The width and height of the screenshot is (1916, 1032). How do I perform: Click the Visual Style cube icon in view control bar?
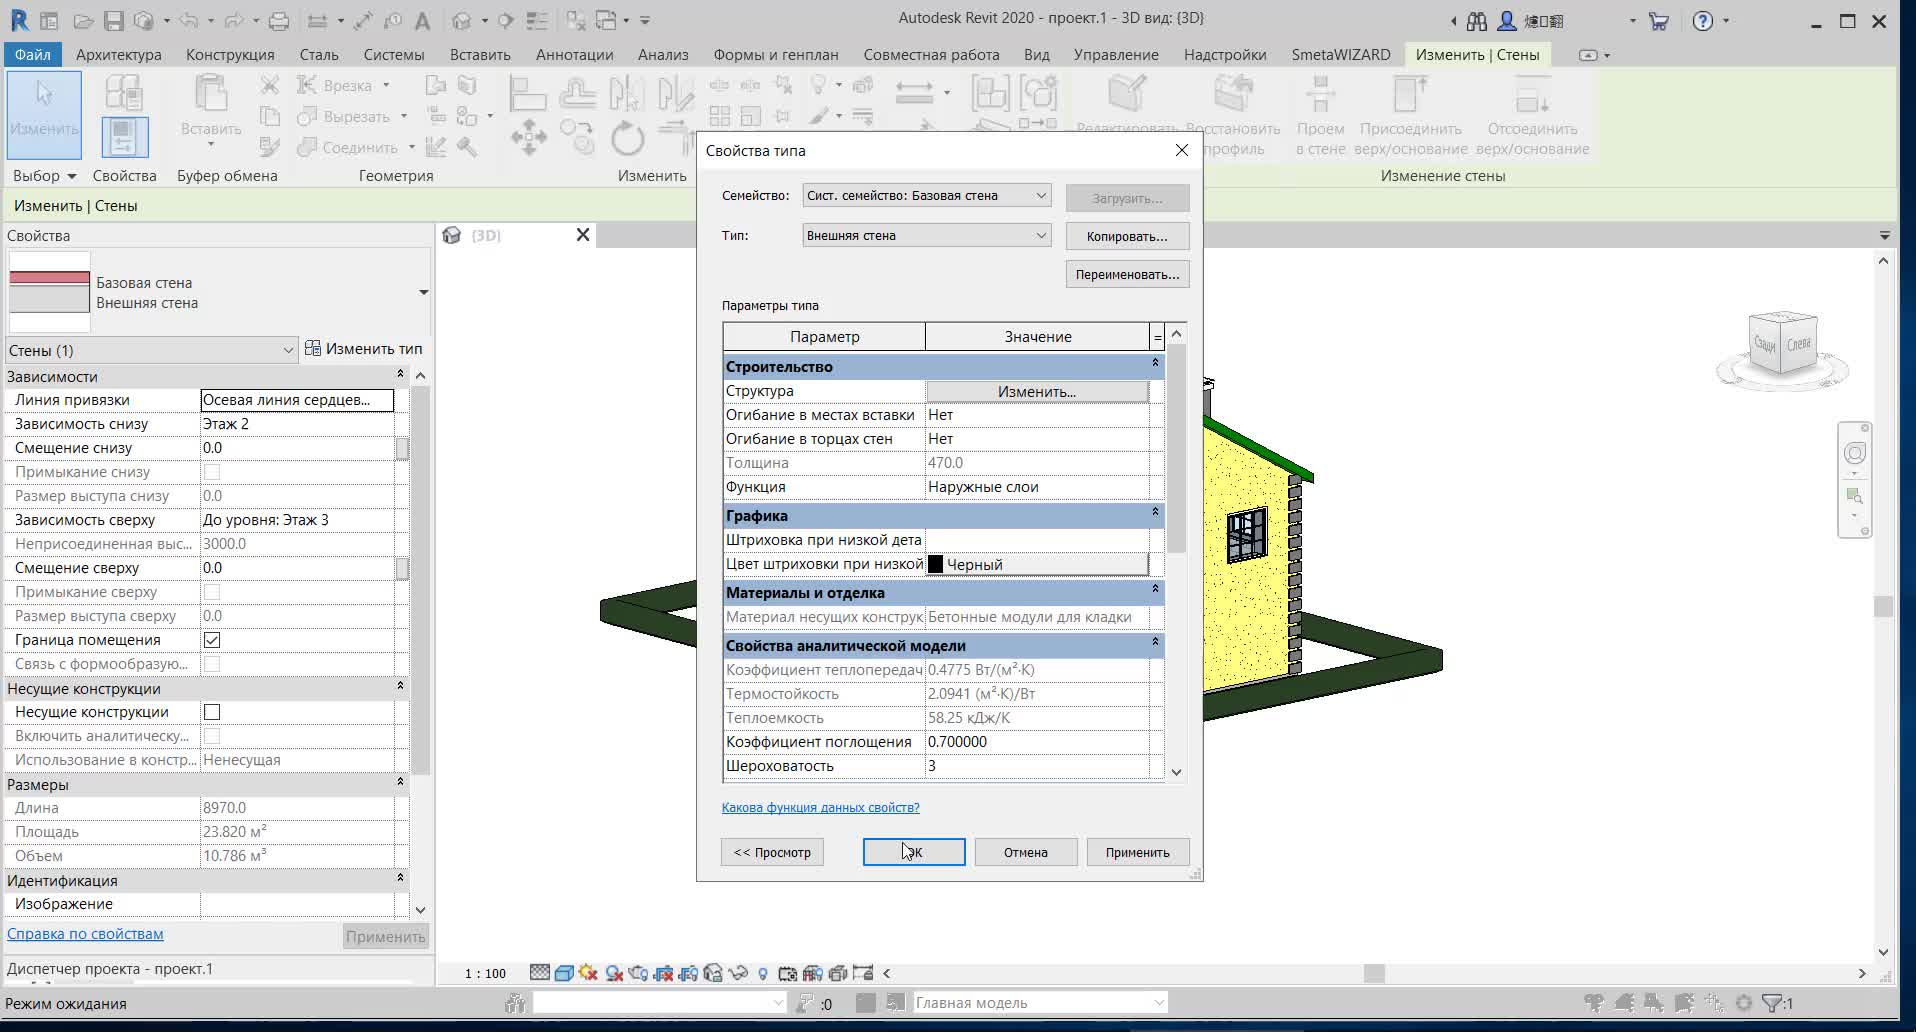(564, 973)
